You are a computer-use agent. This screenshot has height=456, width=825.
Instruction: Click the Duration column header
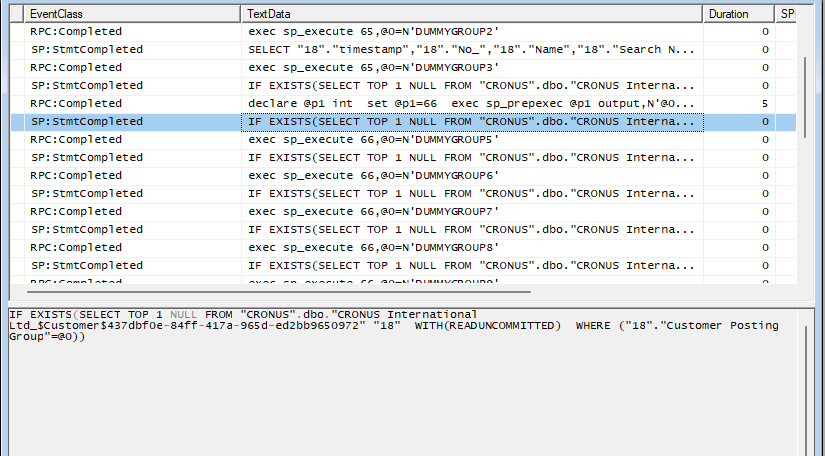pos(739,14)
